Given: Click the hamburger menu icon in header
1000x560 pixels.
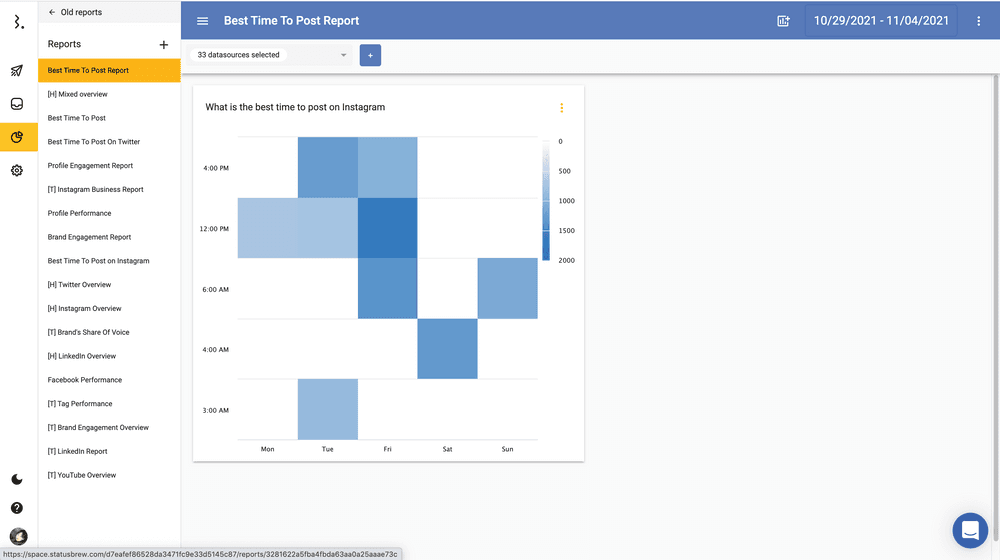Looking at the screenshot, I should [x=203, y=21].
